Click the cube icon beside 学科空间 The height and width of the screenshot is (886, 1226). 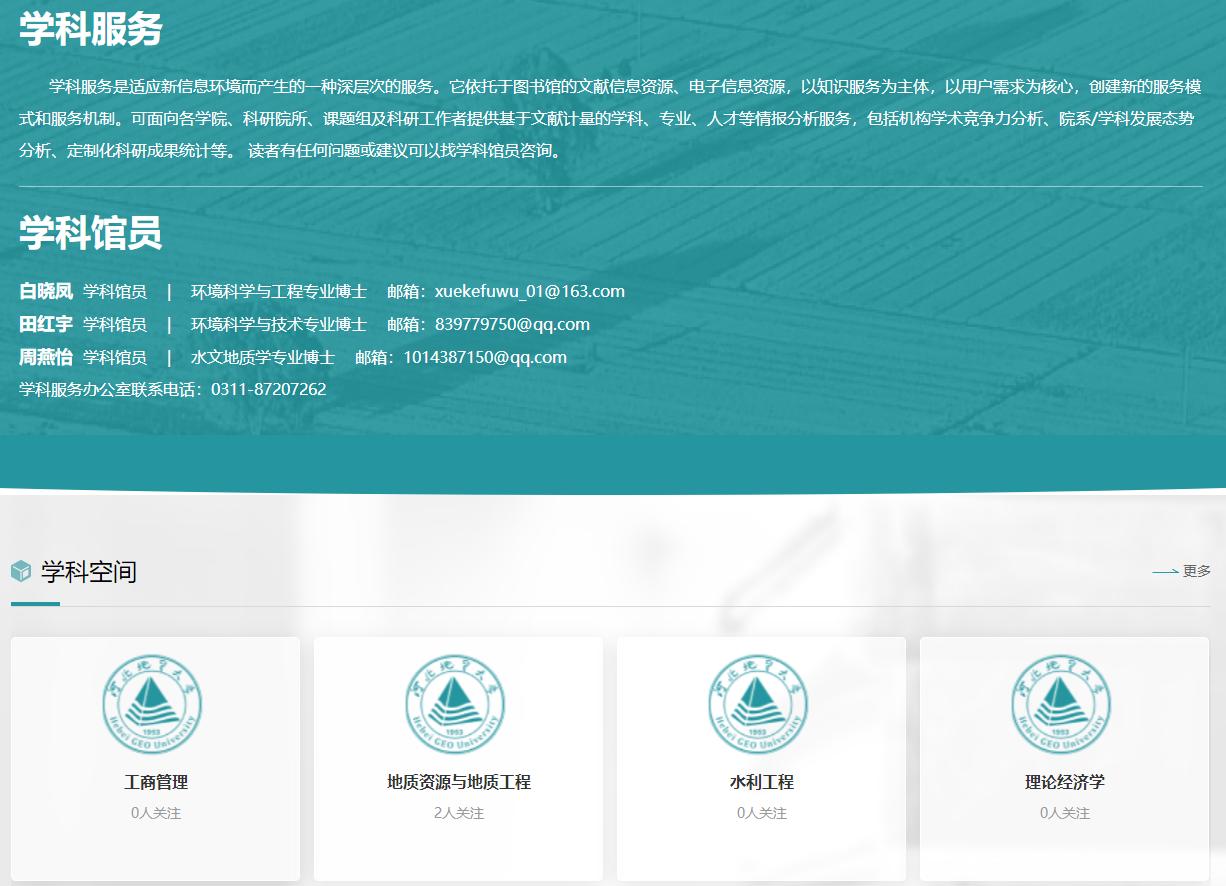21,571
